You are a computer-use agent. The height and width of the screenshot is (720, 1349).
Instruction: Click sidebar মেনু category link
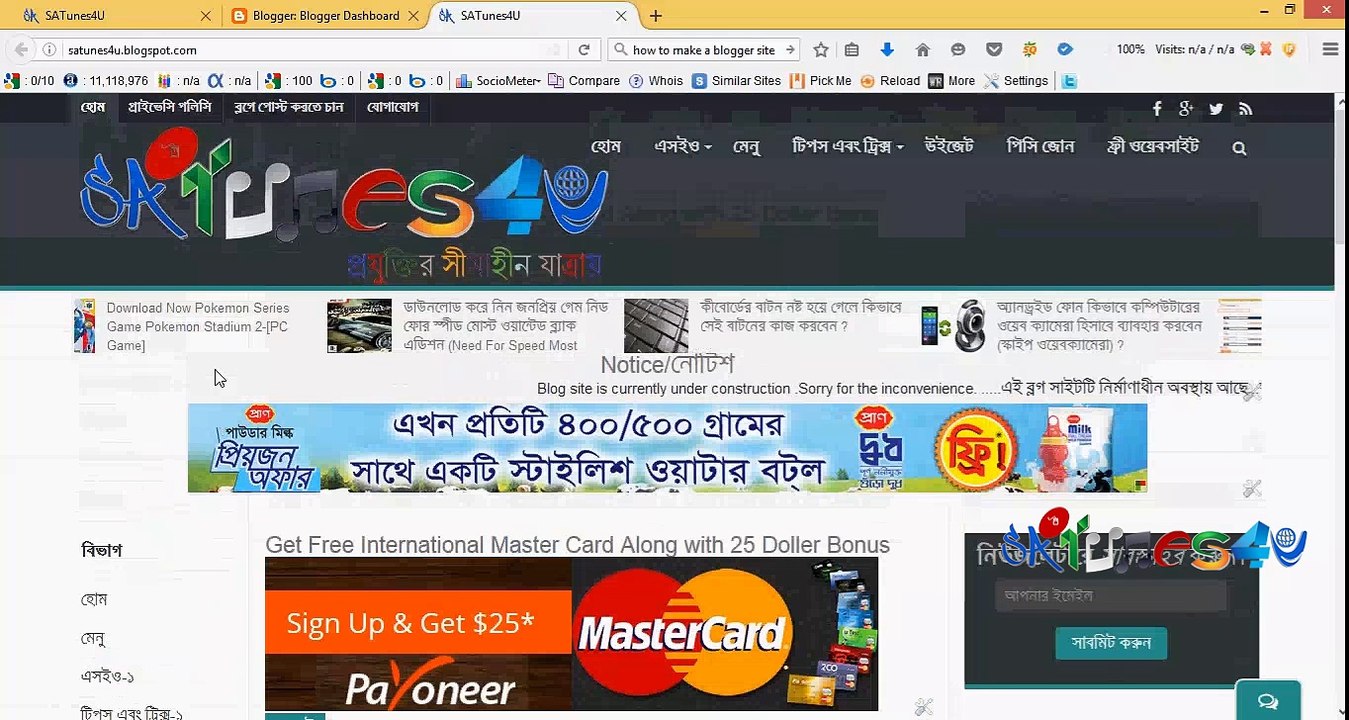click(x=93, y=639)
